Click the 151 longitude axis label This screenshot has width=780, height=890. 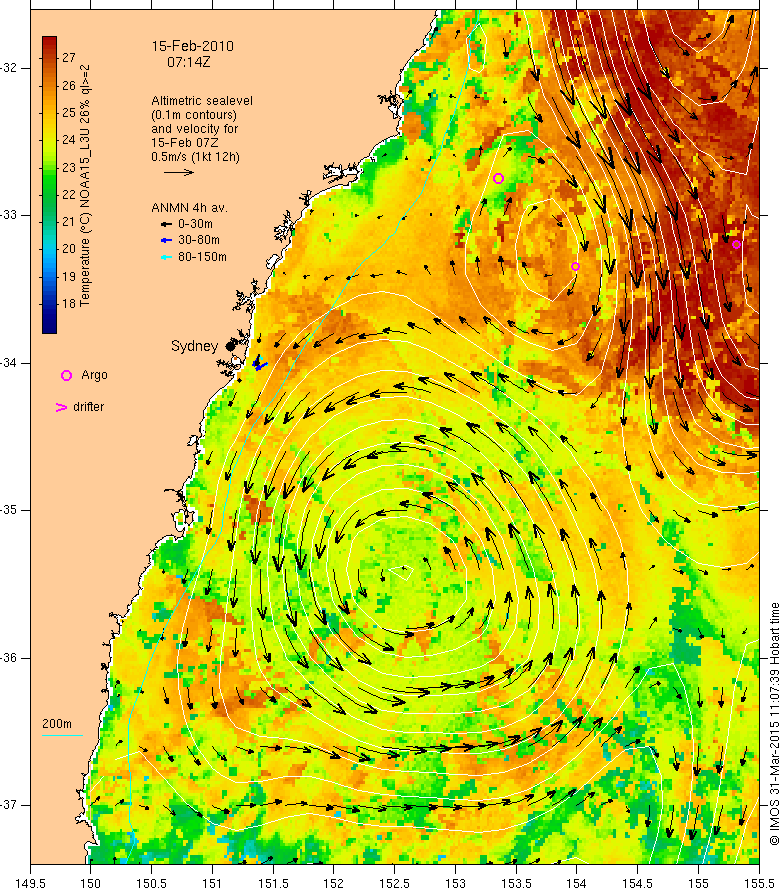coord(212,883)
